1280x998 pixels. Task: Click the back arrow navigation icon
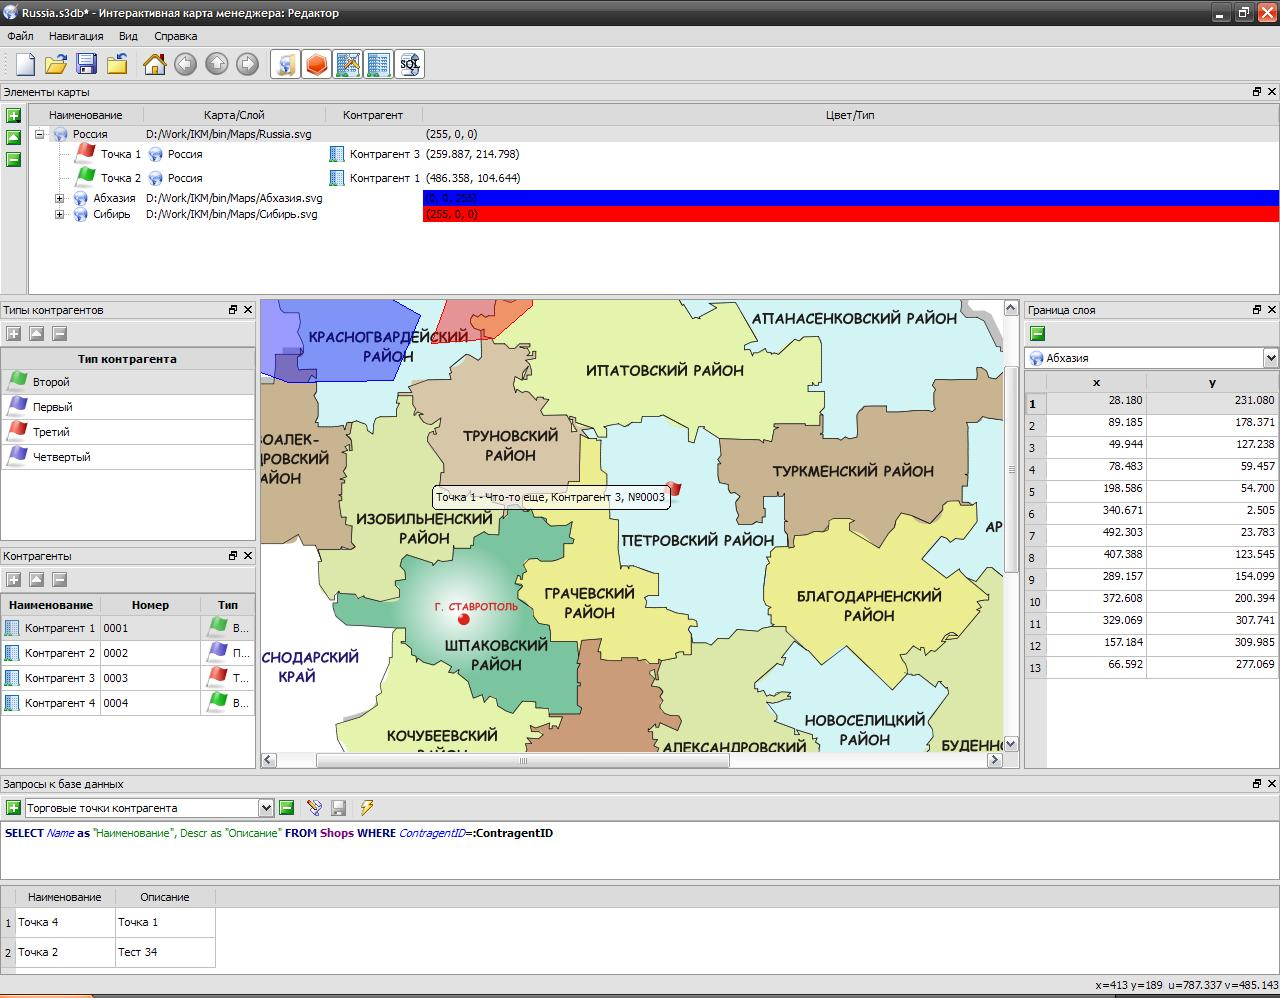pyautogui.click(x=185, y=65)
